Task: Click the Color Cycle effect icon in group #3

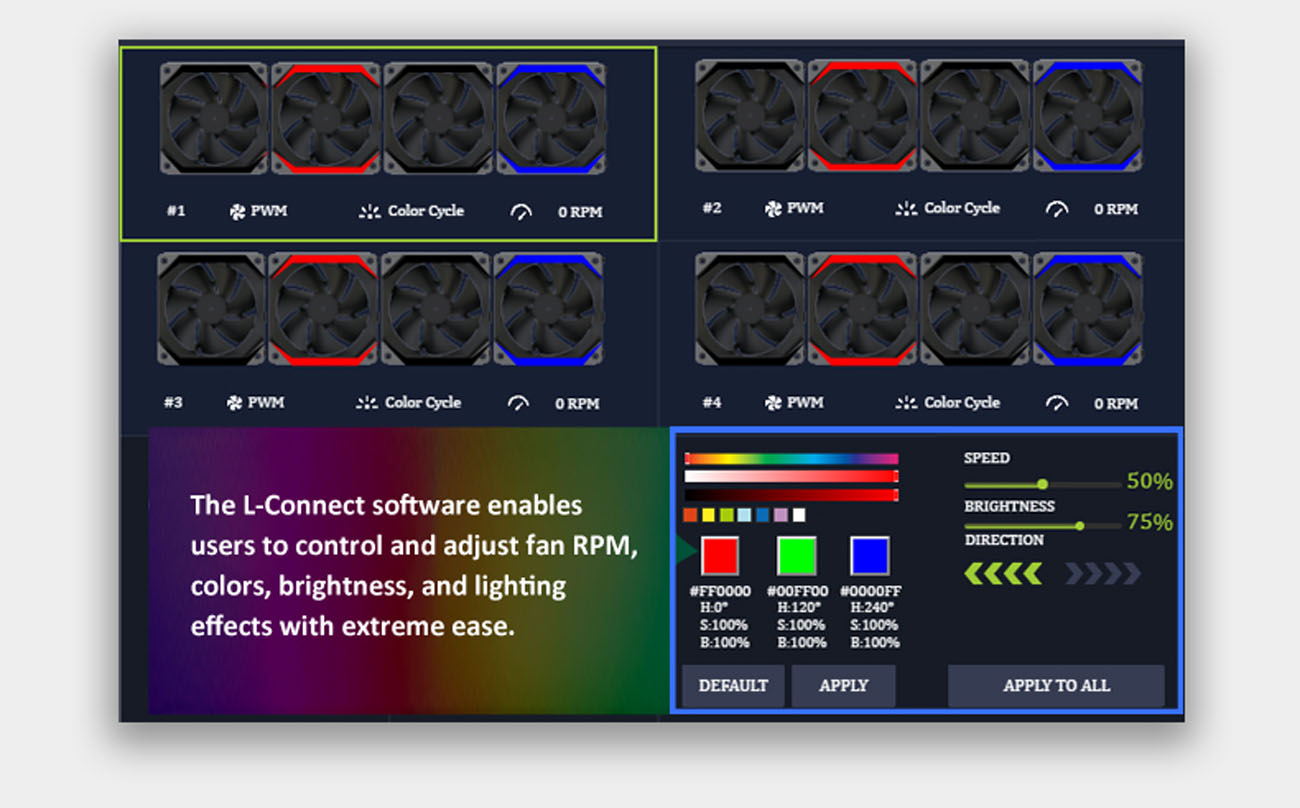Action: tap(367, 403)
